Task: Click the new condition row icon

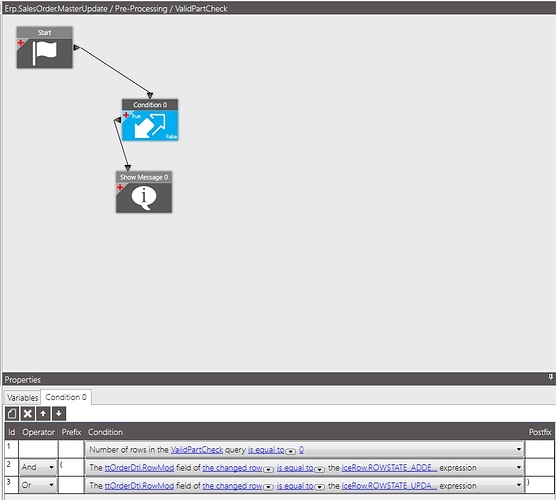Action: coord(12,413)
